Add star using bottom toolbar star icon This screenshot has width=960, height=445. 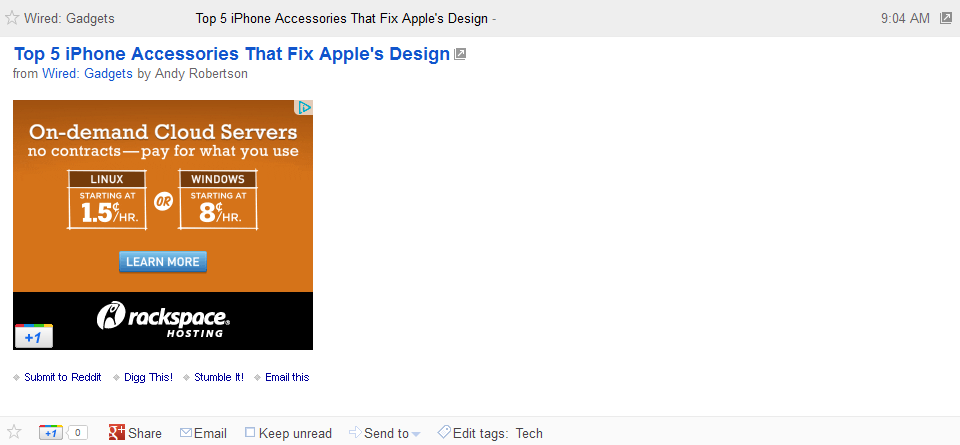(x=13, y=432)
